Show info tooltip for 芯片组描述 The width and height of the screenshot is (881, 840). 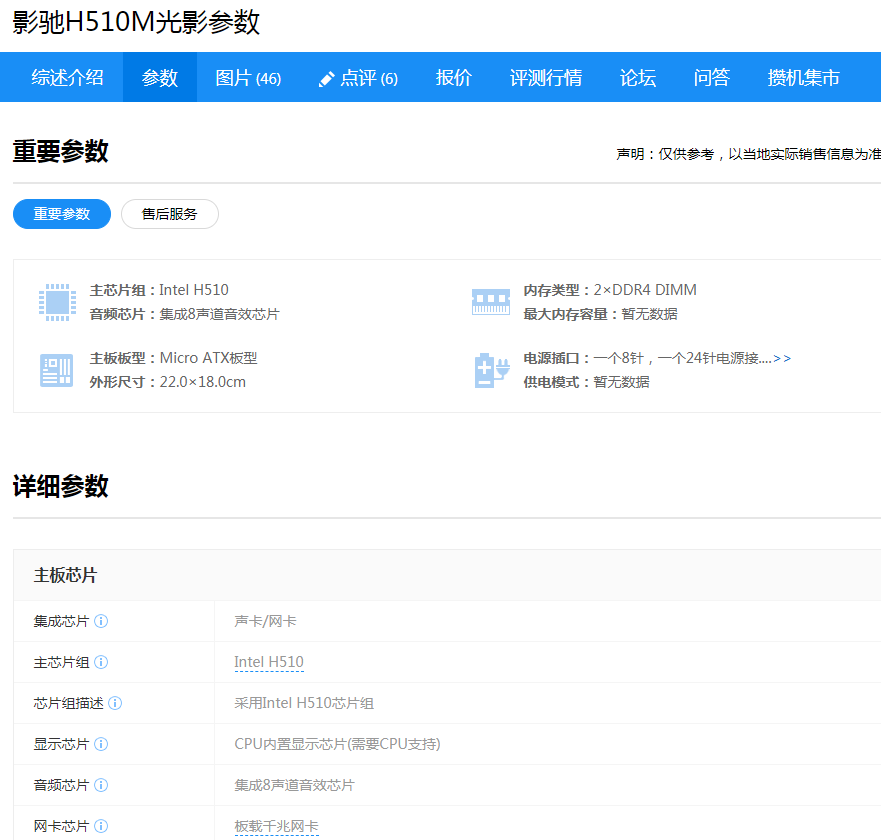115,703
